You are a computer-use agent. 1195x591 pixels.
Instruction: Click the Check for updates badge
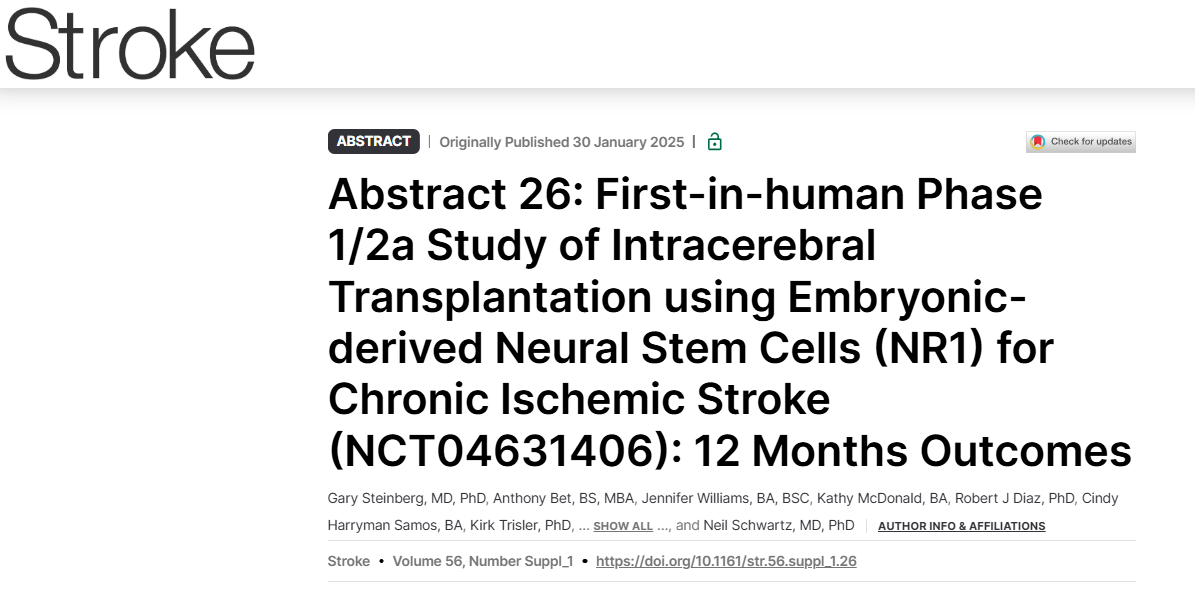tap(1081, 142)
